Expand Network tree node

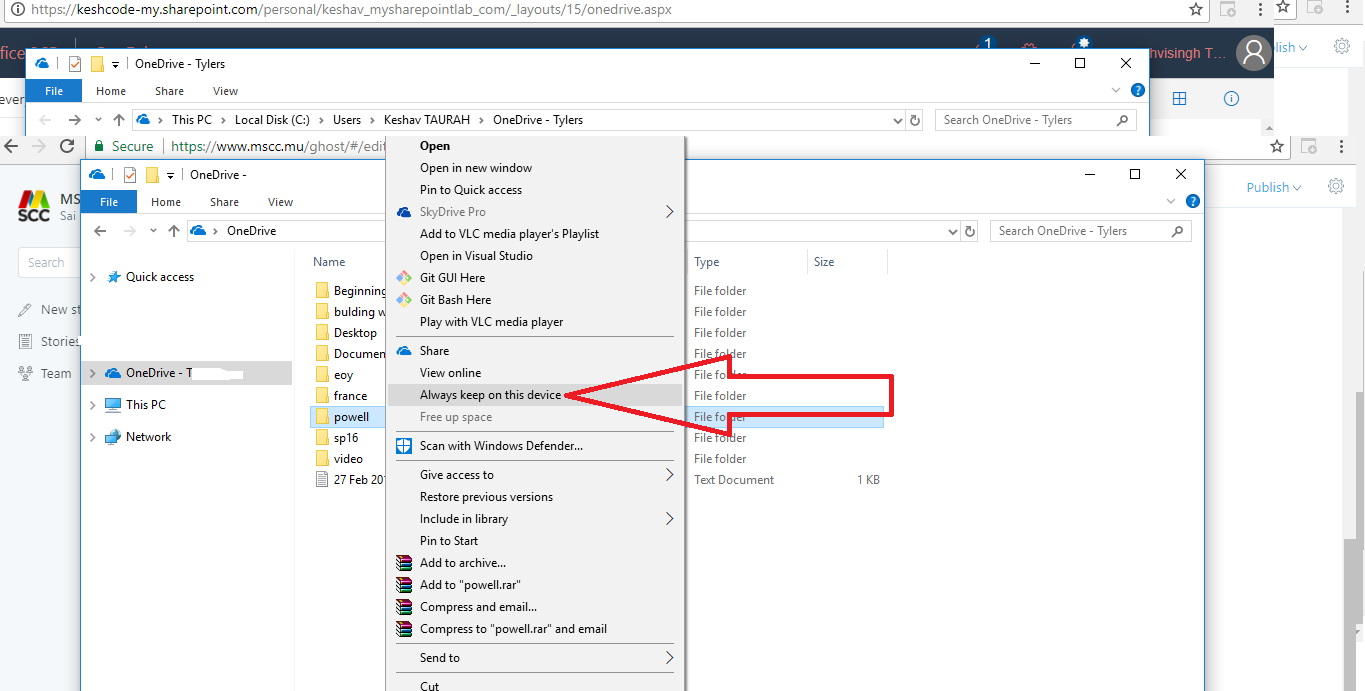point(93,437)
